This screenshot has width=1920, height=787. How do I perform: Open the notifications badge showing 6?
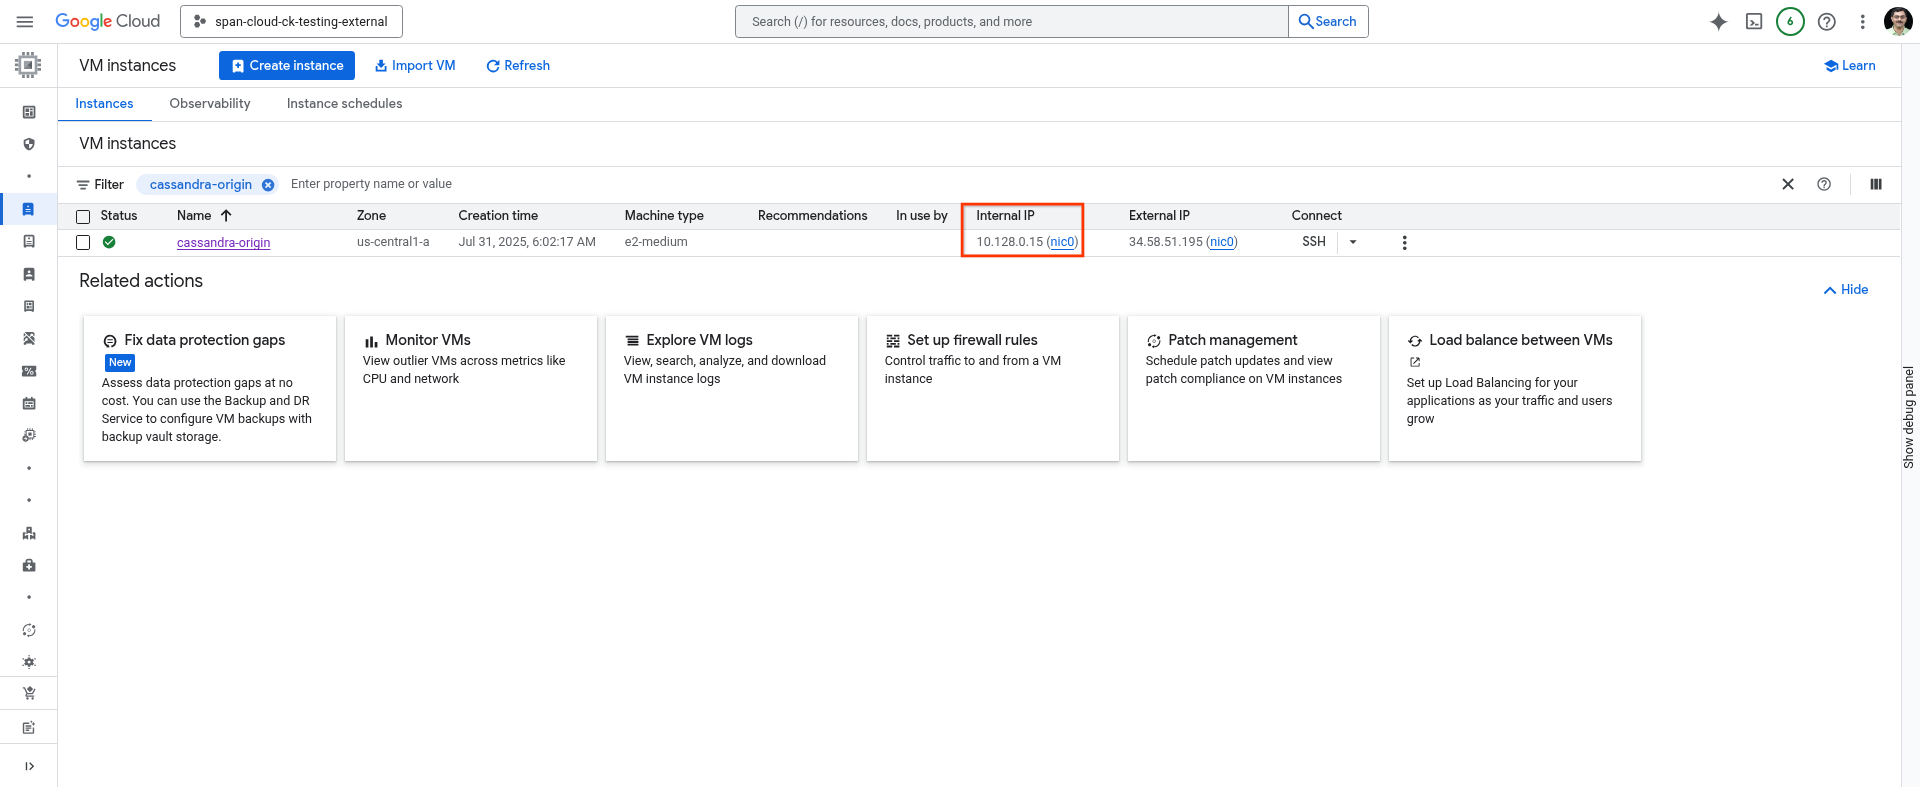pos(1790,22)
